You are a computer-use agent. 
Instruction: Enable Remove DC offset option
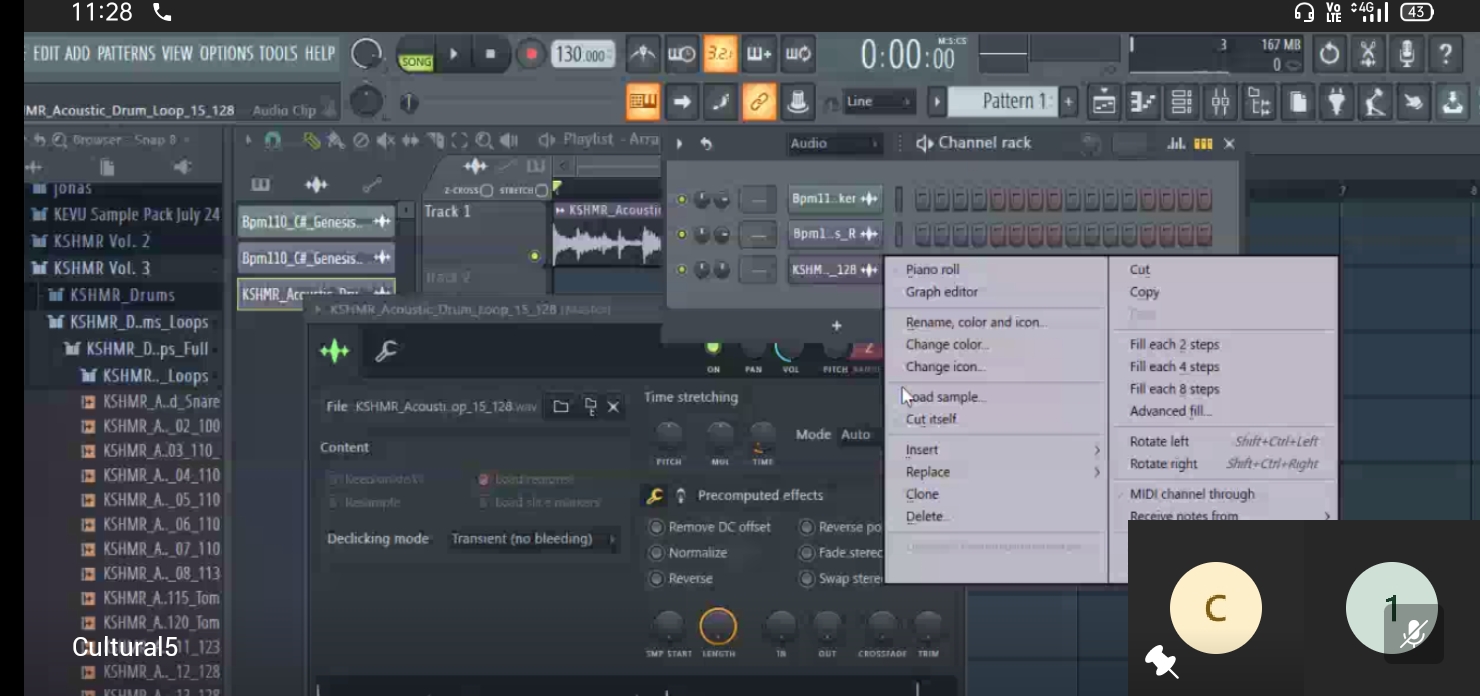coord(711,527)
